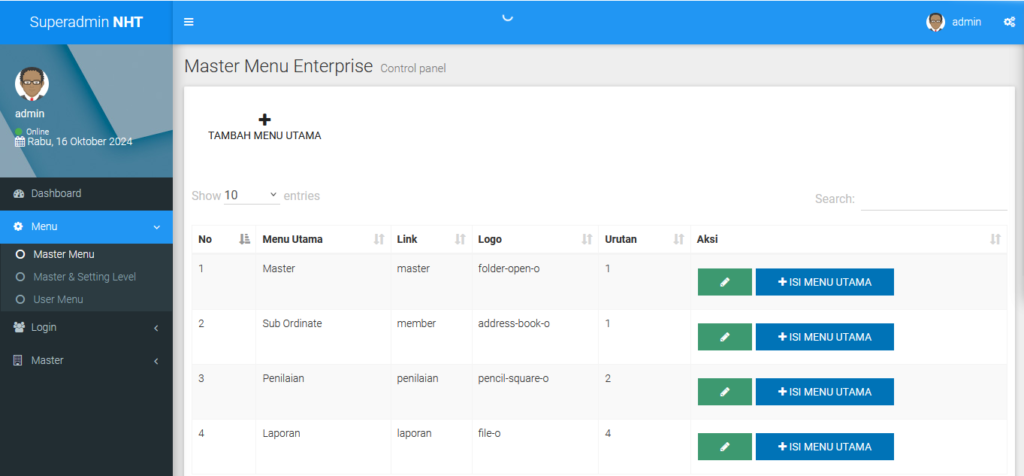The height and width of the screenshot is (476, 1024).
Task: Select User Menu submenu item
Action: 58,299
